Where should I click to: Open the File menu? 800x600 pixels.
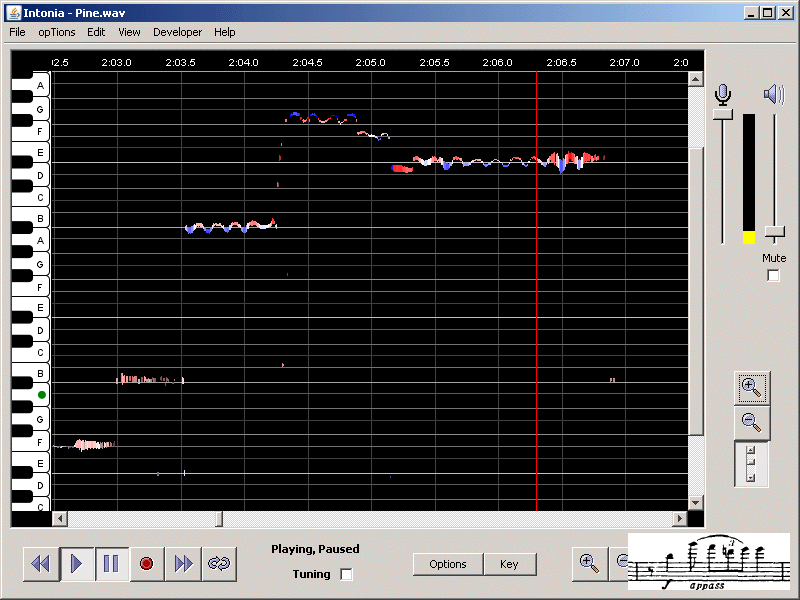tap(17, 32)
